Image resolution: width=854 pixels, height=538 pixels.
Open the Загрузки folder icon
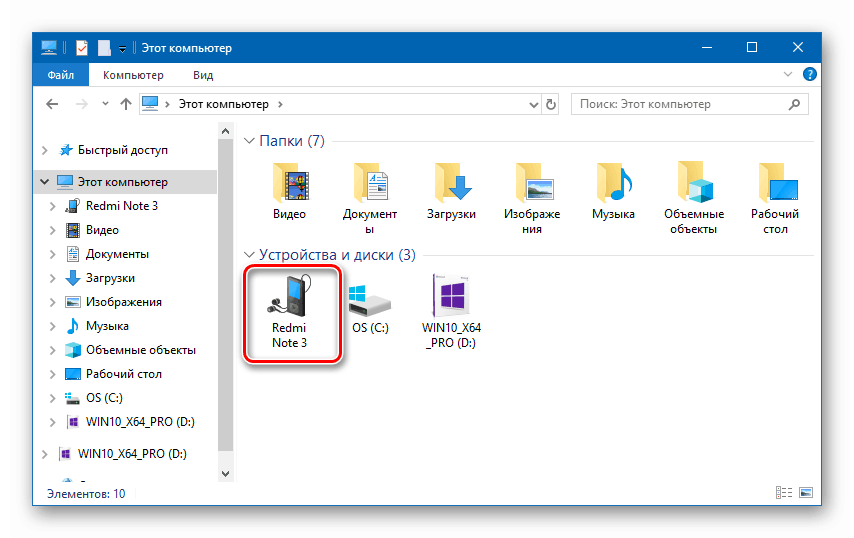[452, 182]
